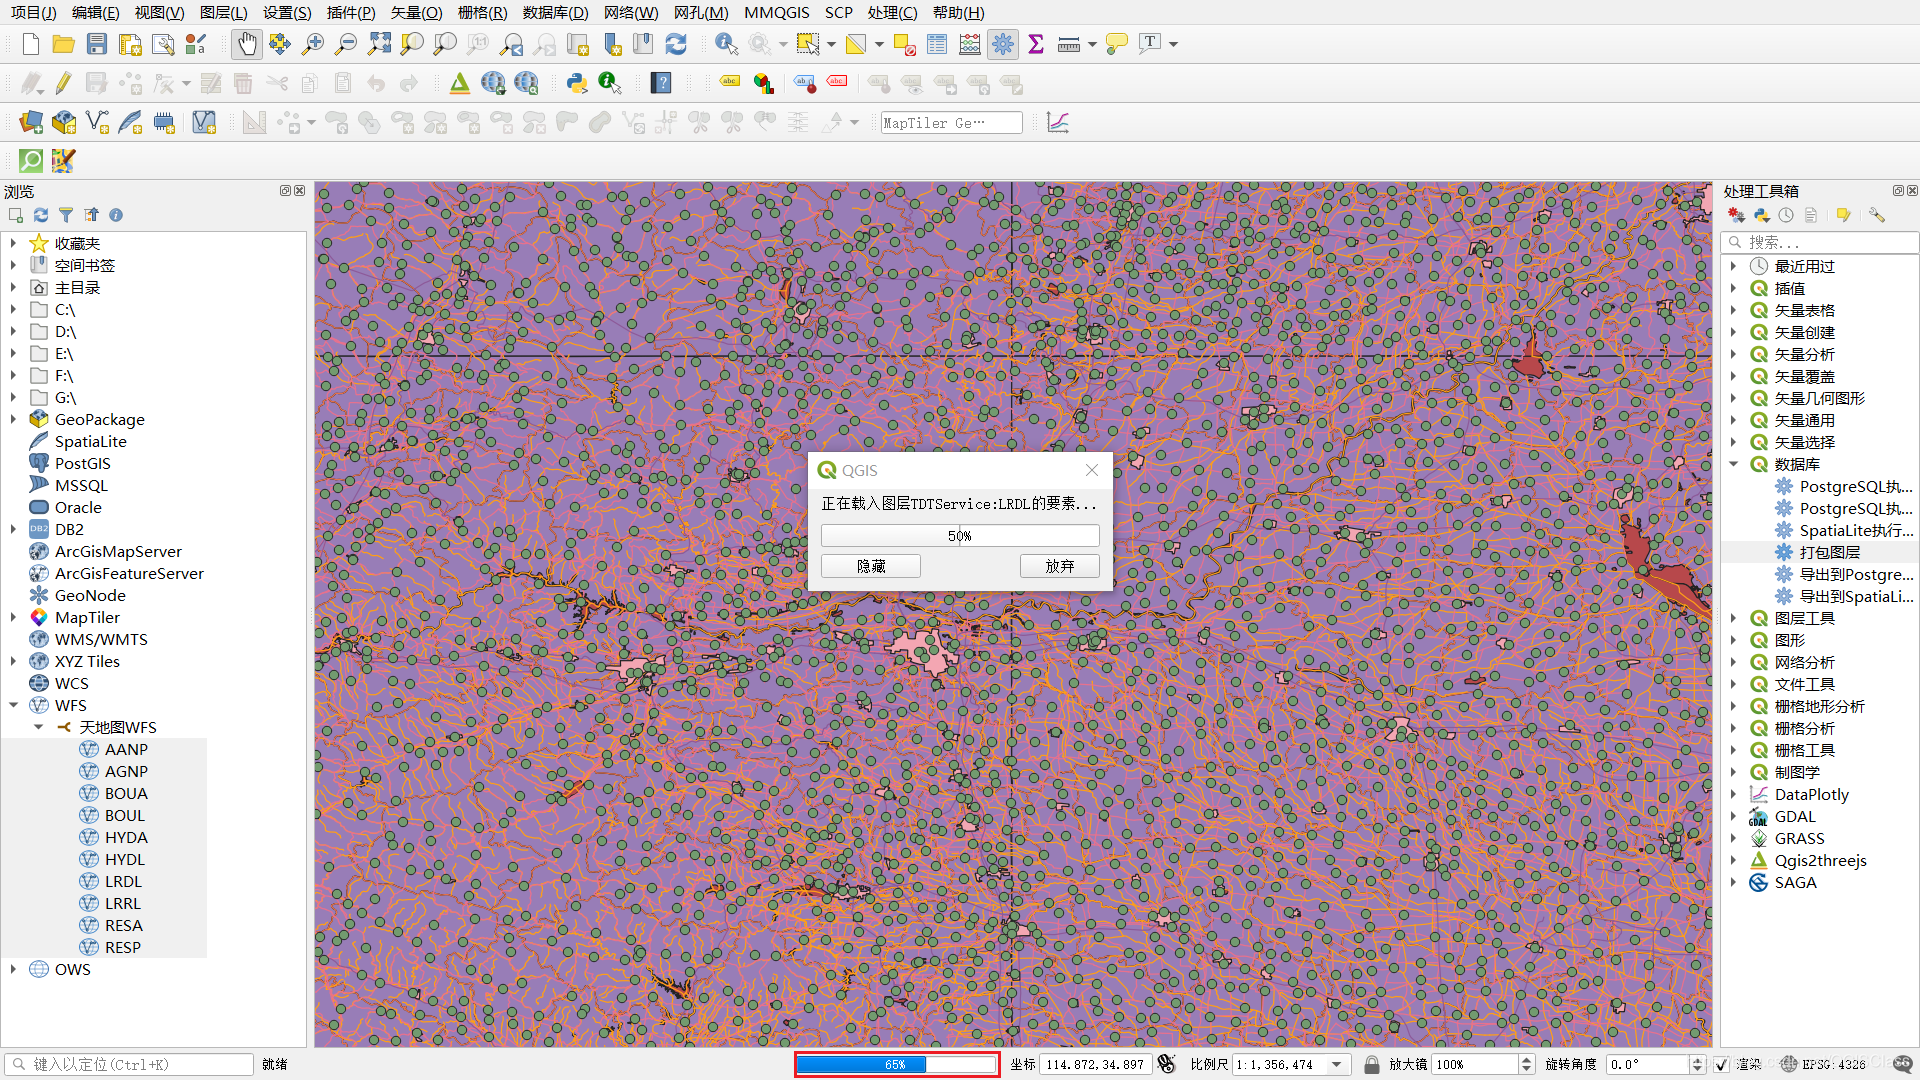Click the processing toolbox 搜索 field
The image size is (1920, 1080).
[1820, 242]
